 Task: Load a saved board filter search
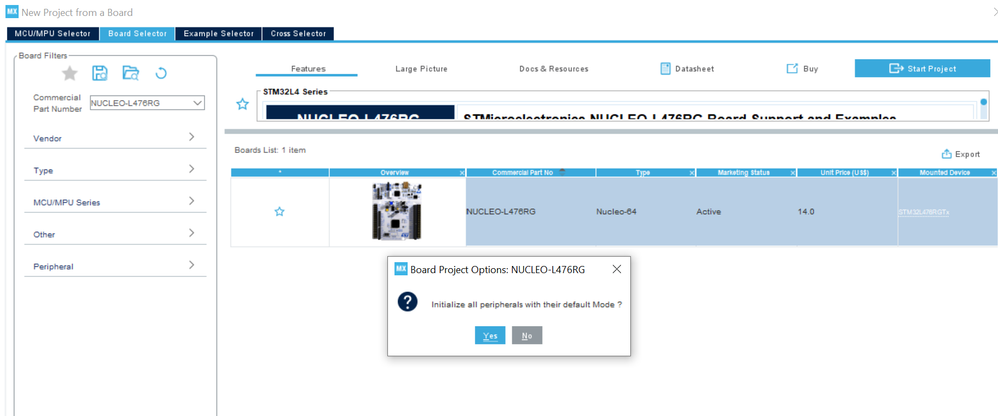pyautogui.click(x=130, y=73)
